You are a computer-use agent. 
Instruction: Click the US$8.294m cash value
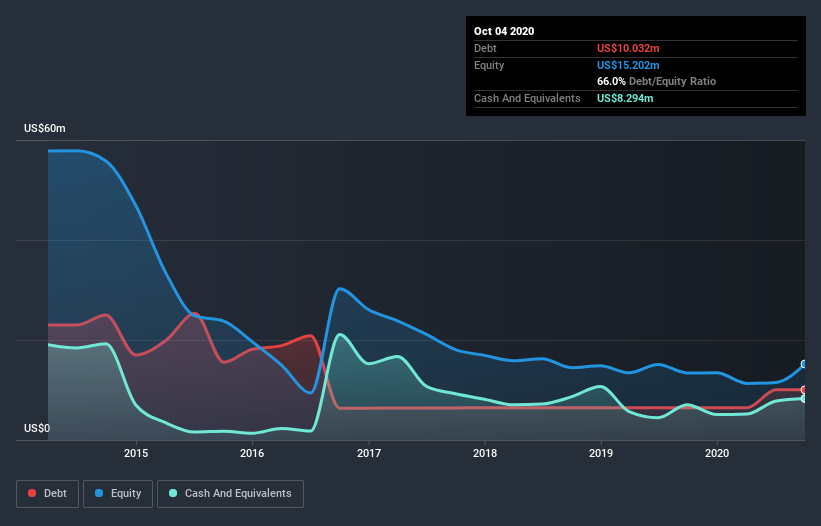click(625, 98)
